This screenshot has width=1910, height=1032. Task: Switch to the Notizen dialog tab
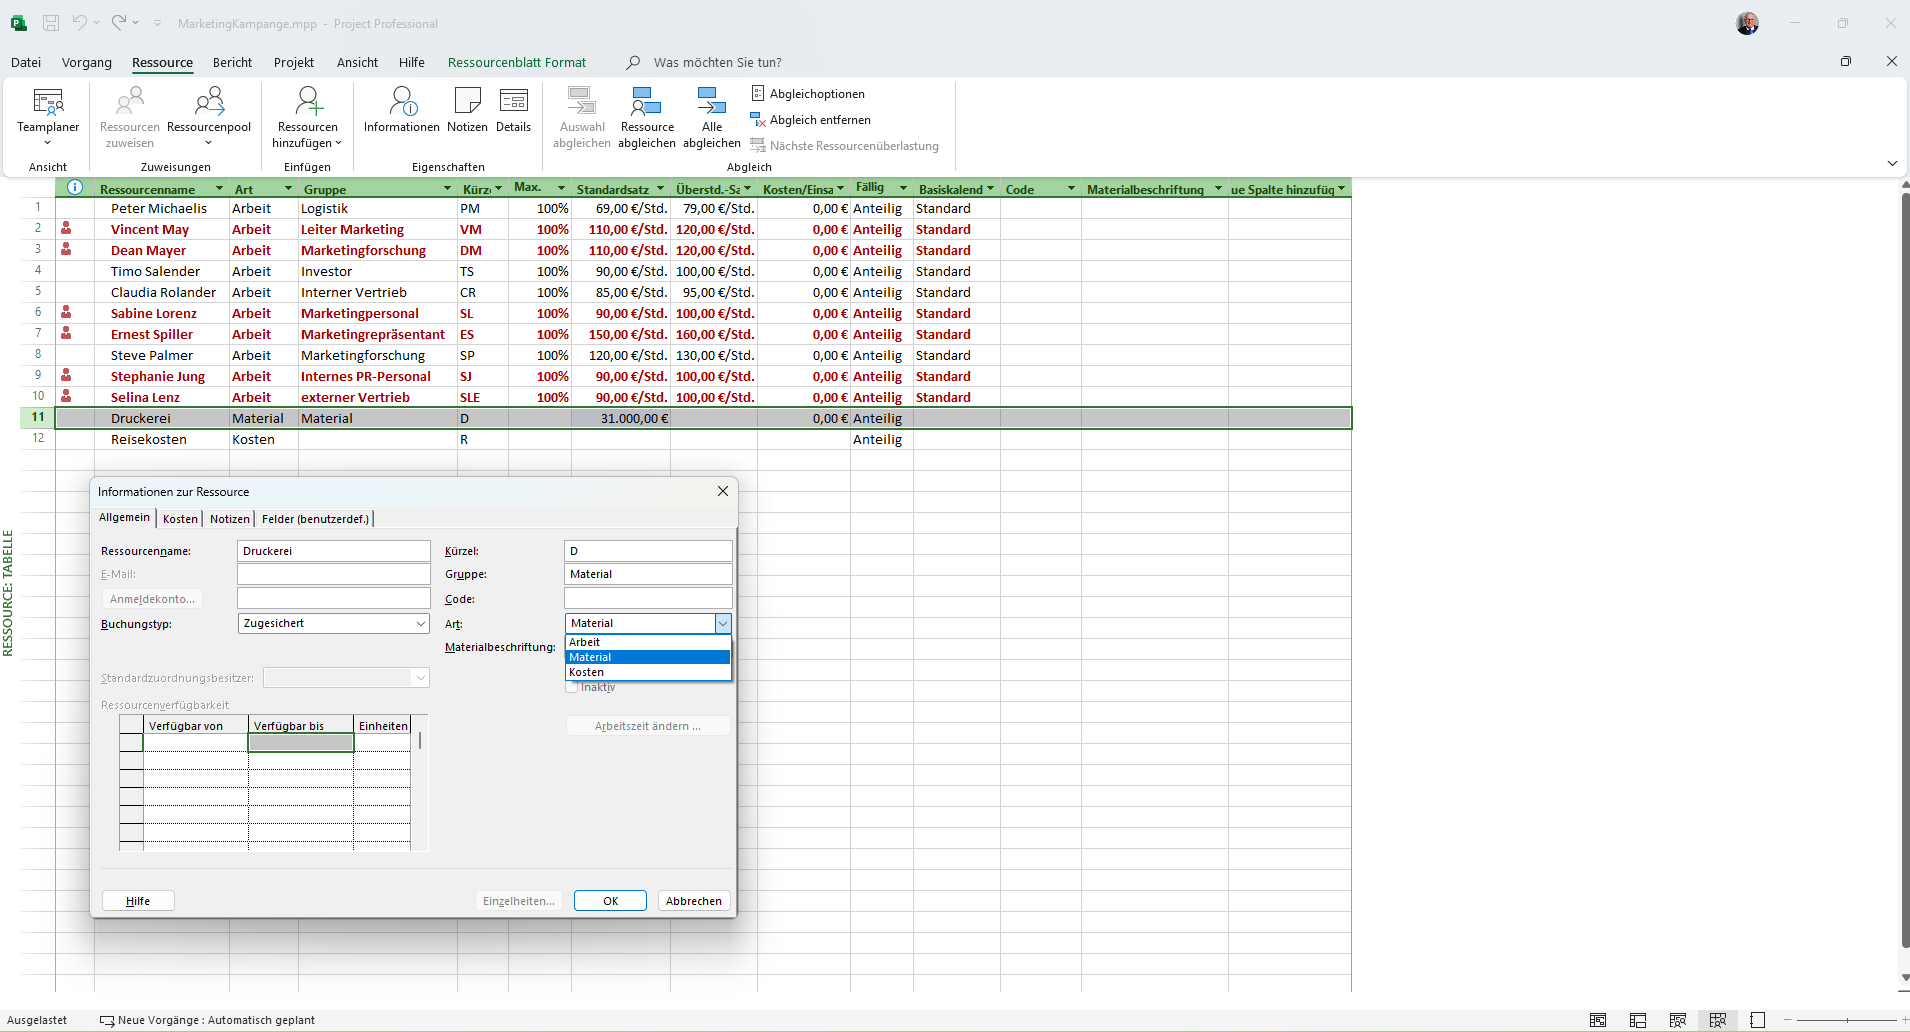point(230,519)
